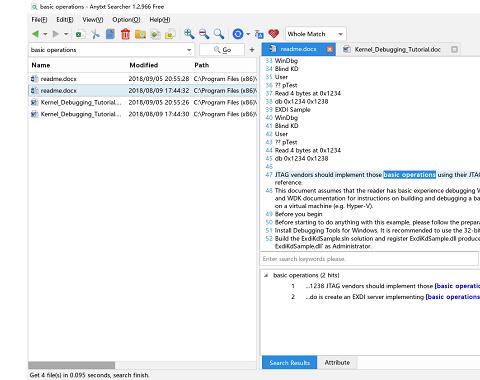The height and width of the screenshot is (380, 480).
Task: Click line 37 Read 4 bytes at 0x1234
Action: point(308,93)
